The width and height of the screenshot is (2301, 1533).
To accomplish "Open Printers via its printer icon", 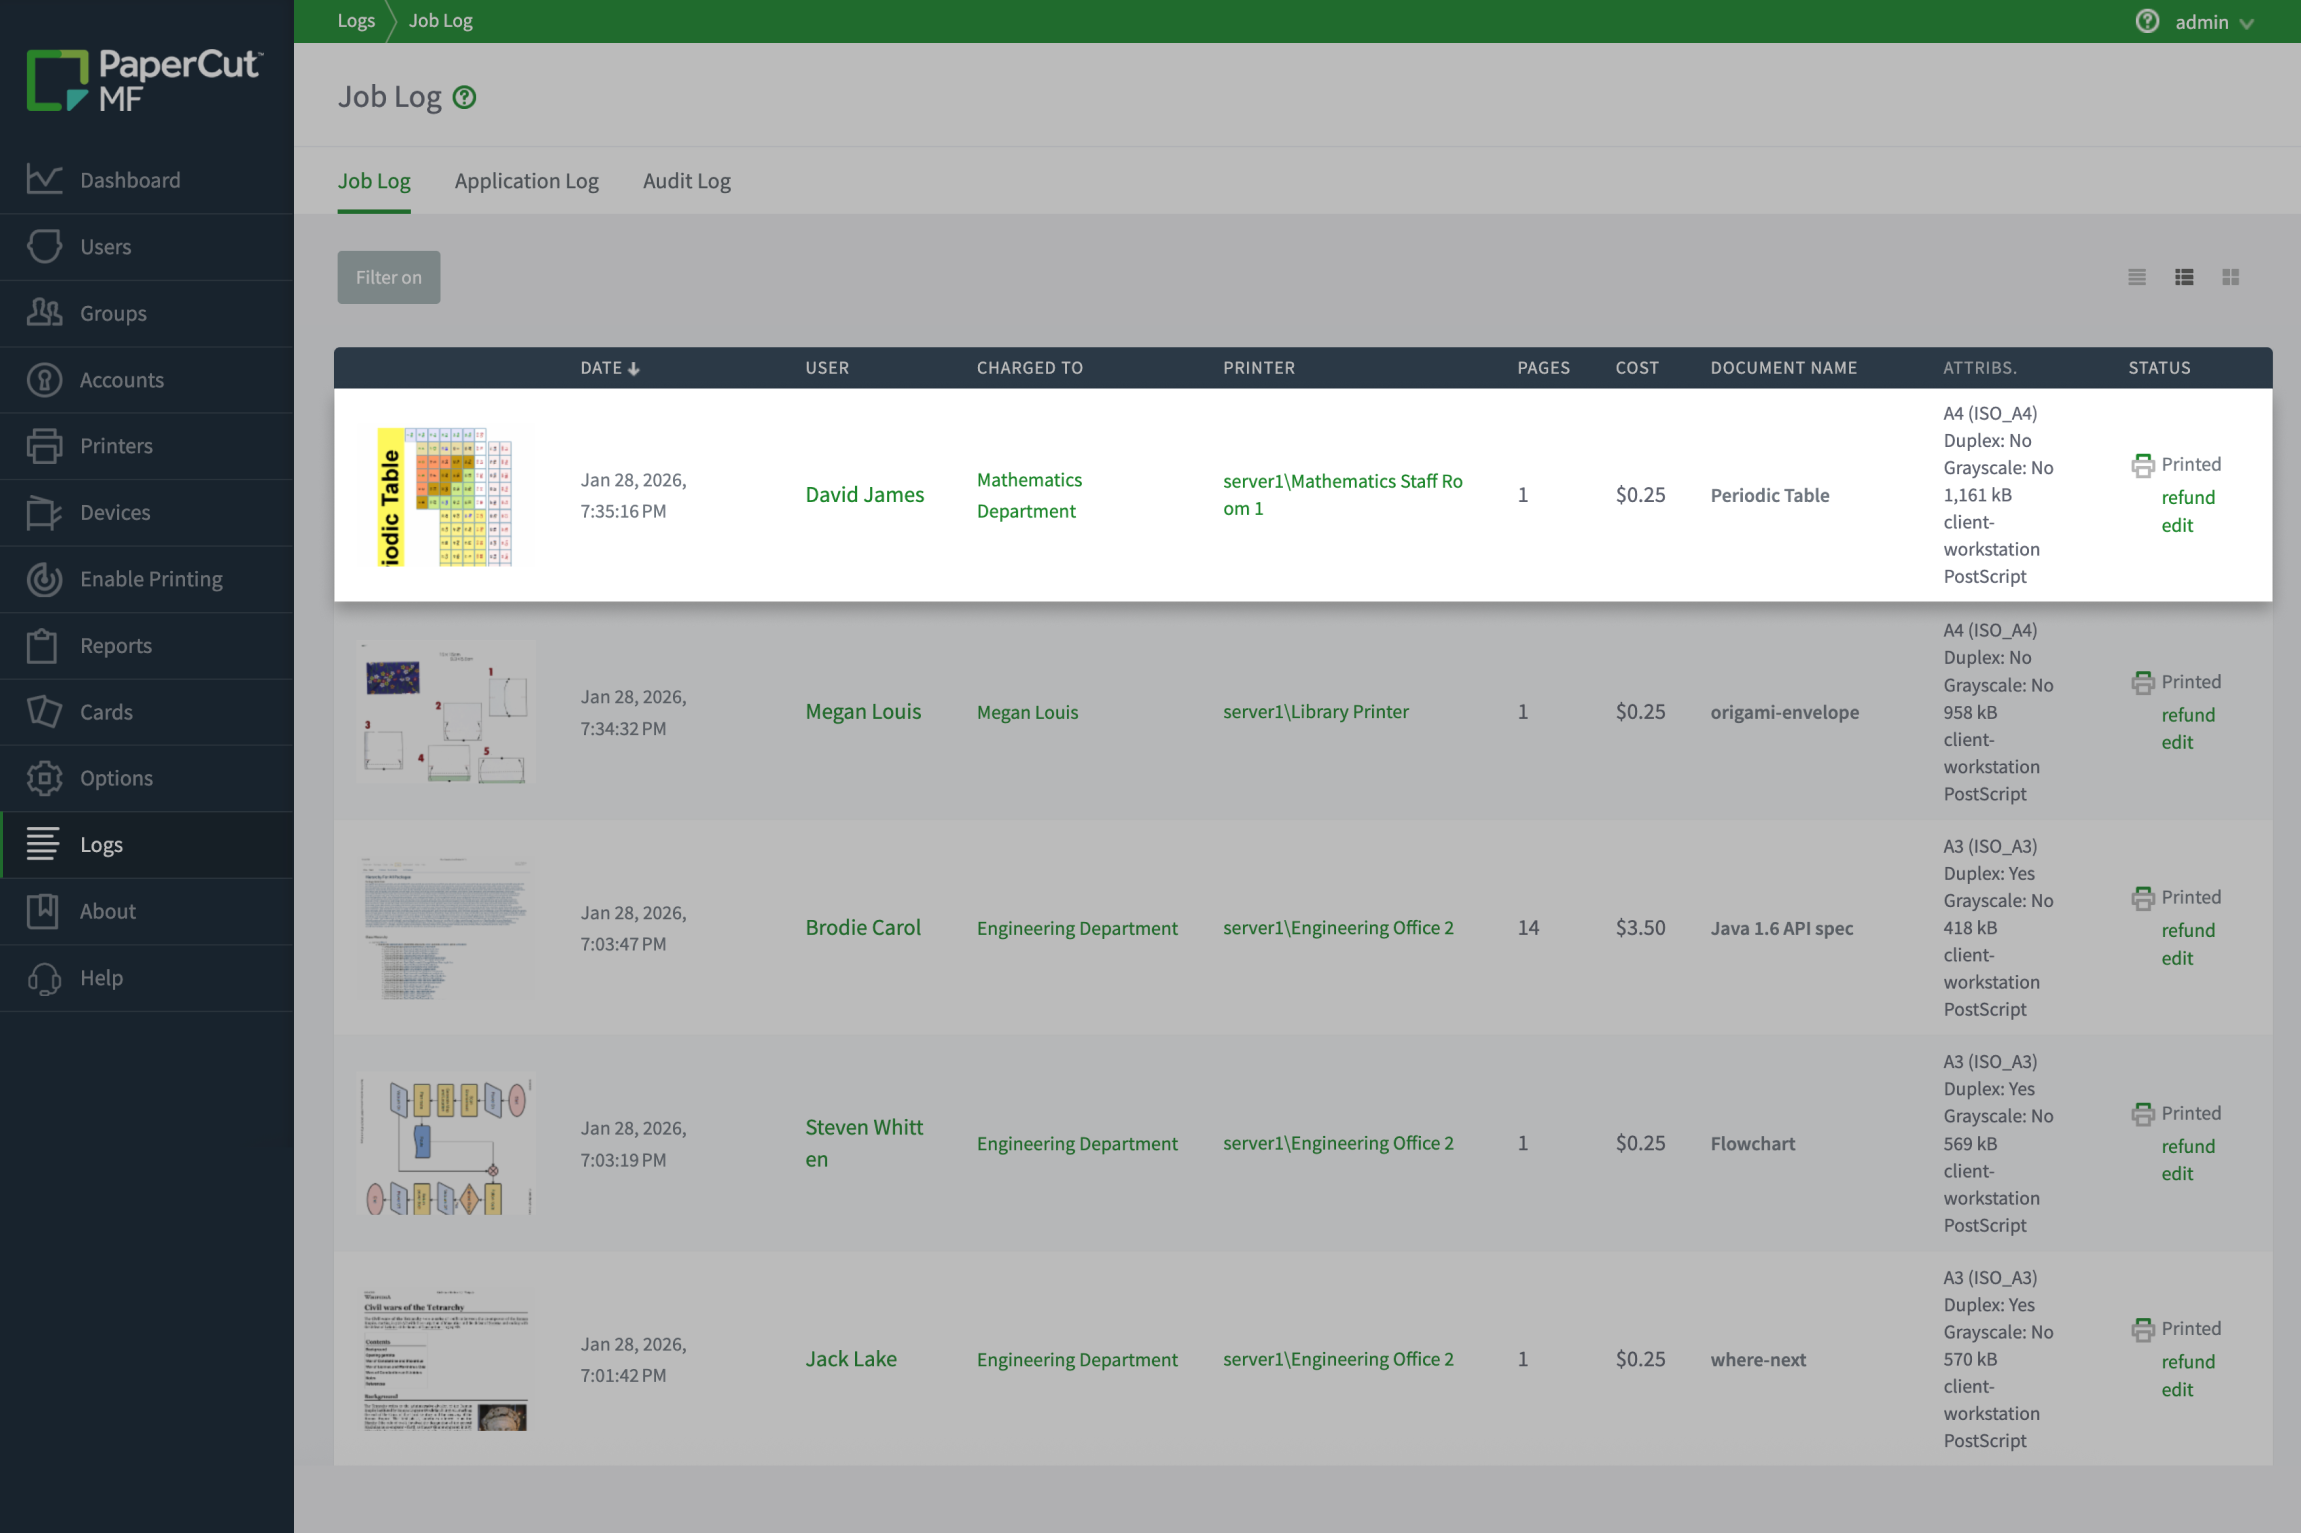I will [44, 446].
